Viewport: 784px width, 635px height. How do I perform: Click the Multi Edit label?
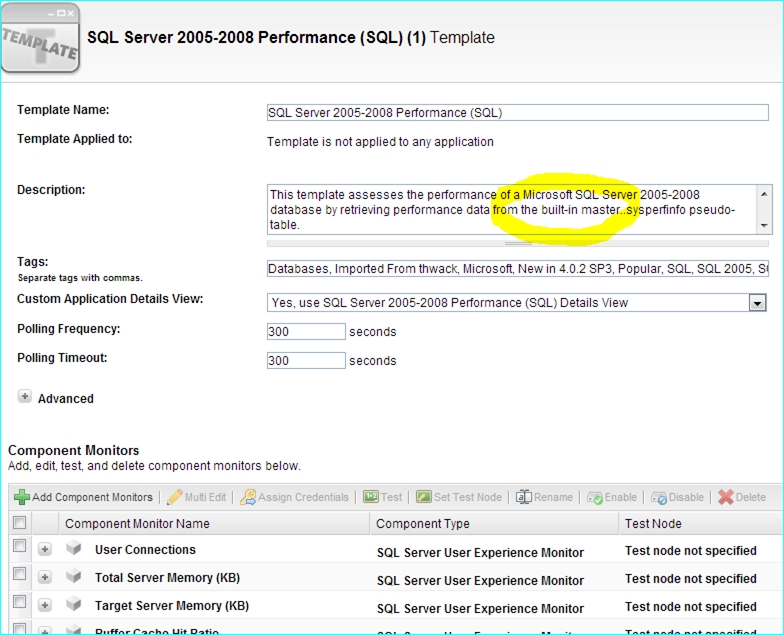click(x=206, y=497)
